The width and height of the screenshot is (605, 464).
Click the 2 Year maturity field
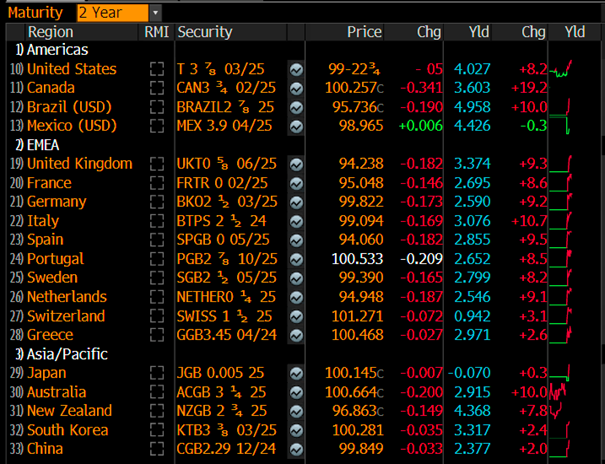pyautogui.click(x=113, y=13)
